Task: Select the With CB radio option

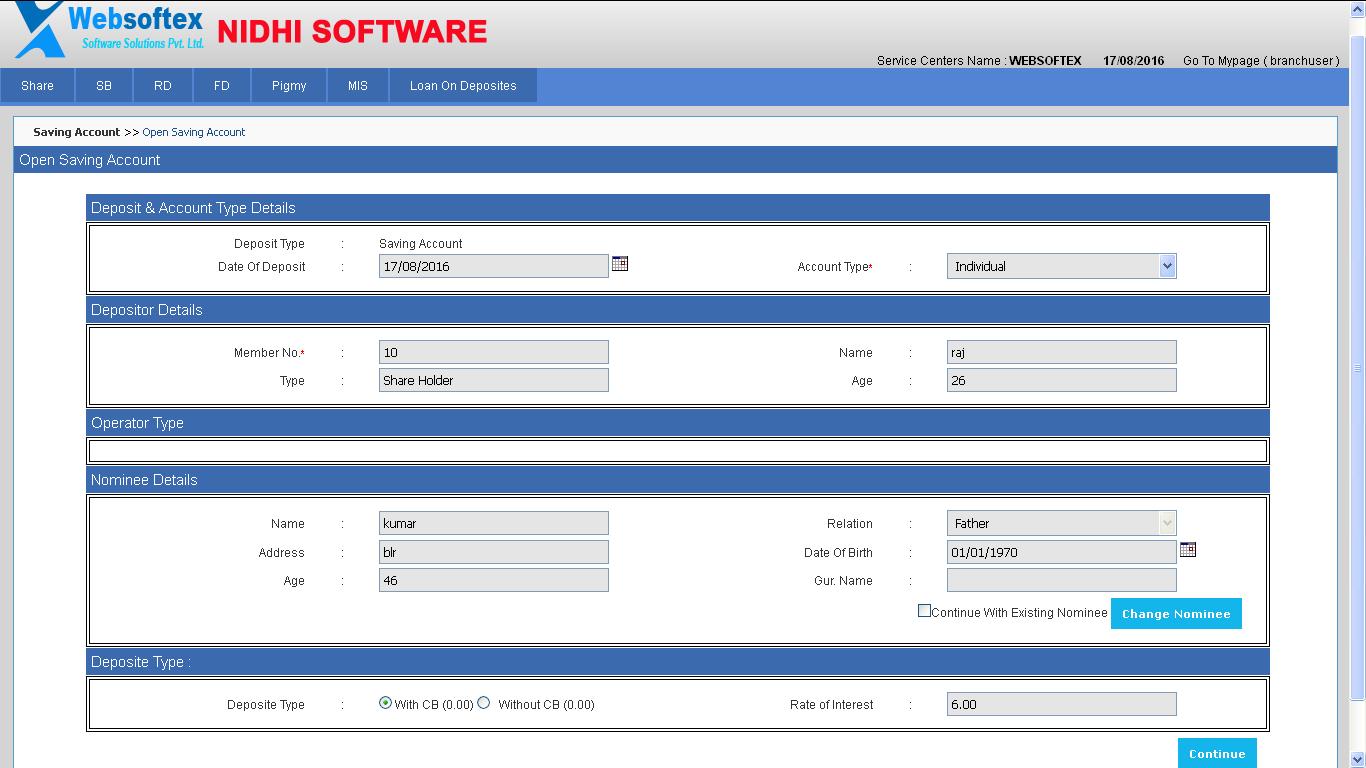Action: [x=385, y=703]
